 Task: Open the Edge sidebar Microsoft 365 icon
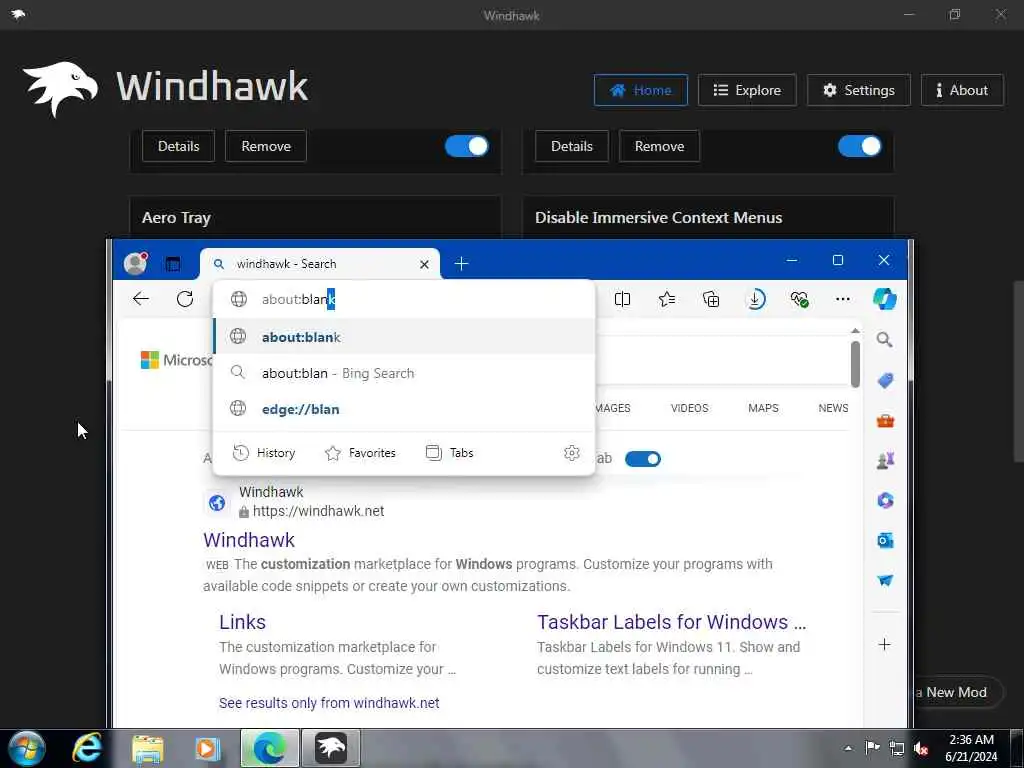[885, 501]
